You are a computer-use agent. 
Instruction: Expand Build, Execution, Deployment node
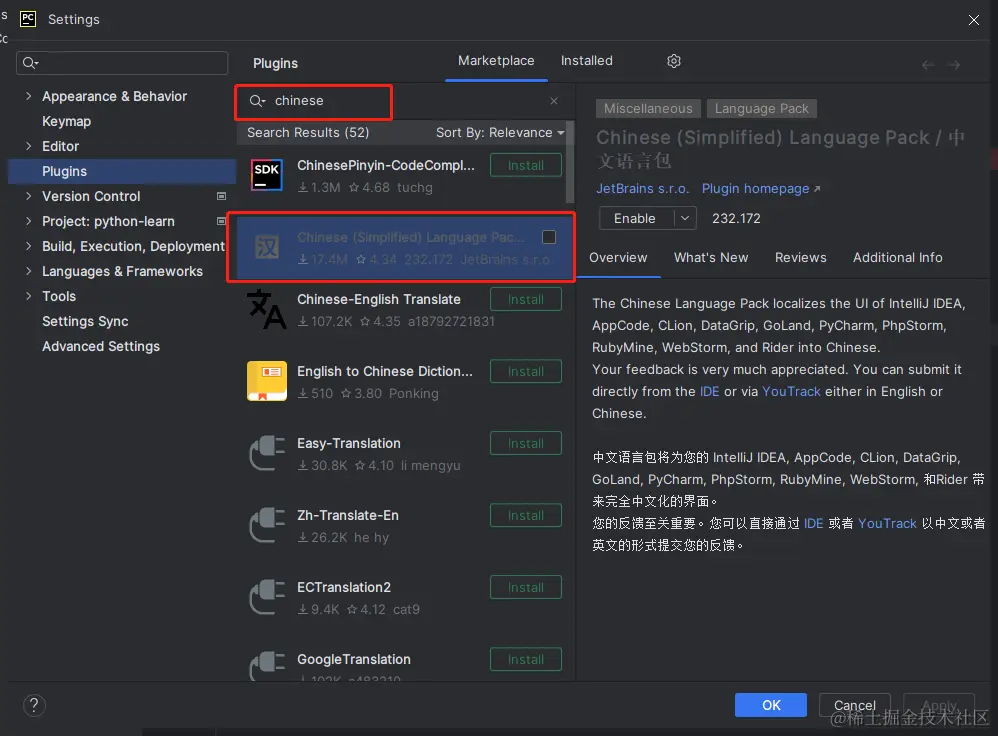pyautogui.click(x=28, y=246)
